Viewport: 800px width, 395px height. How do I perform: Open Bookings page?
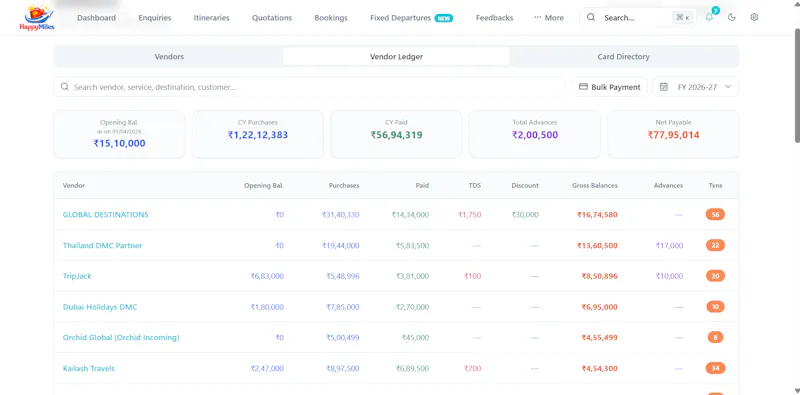331,17
